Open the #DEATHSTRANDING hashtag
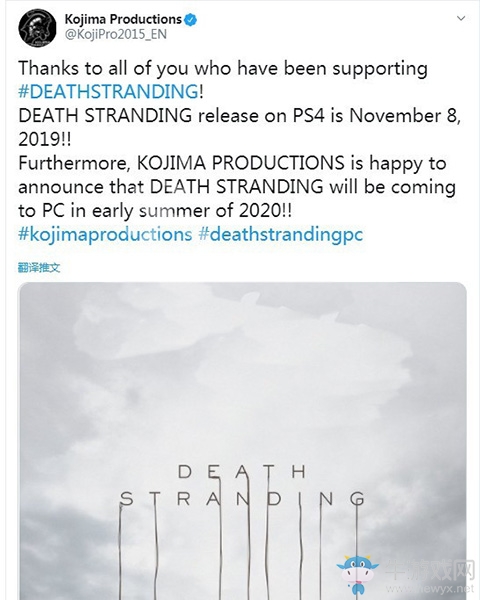The image size is (480, 600). pos(108,92)
